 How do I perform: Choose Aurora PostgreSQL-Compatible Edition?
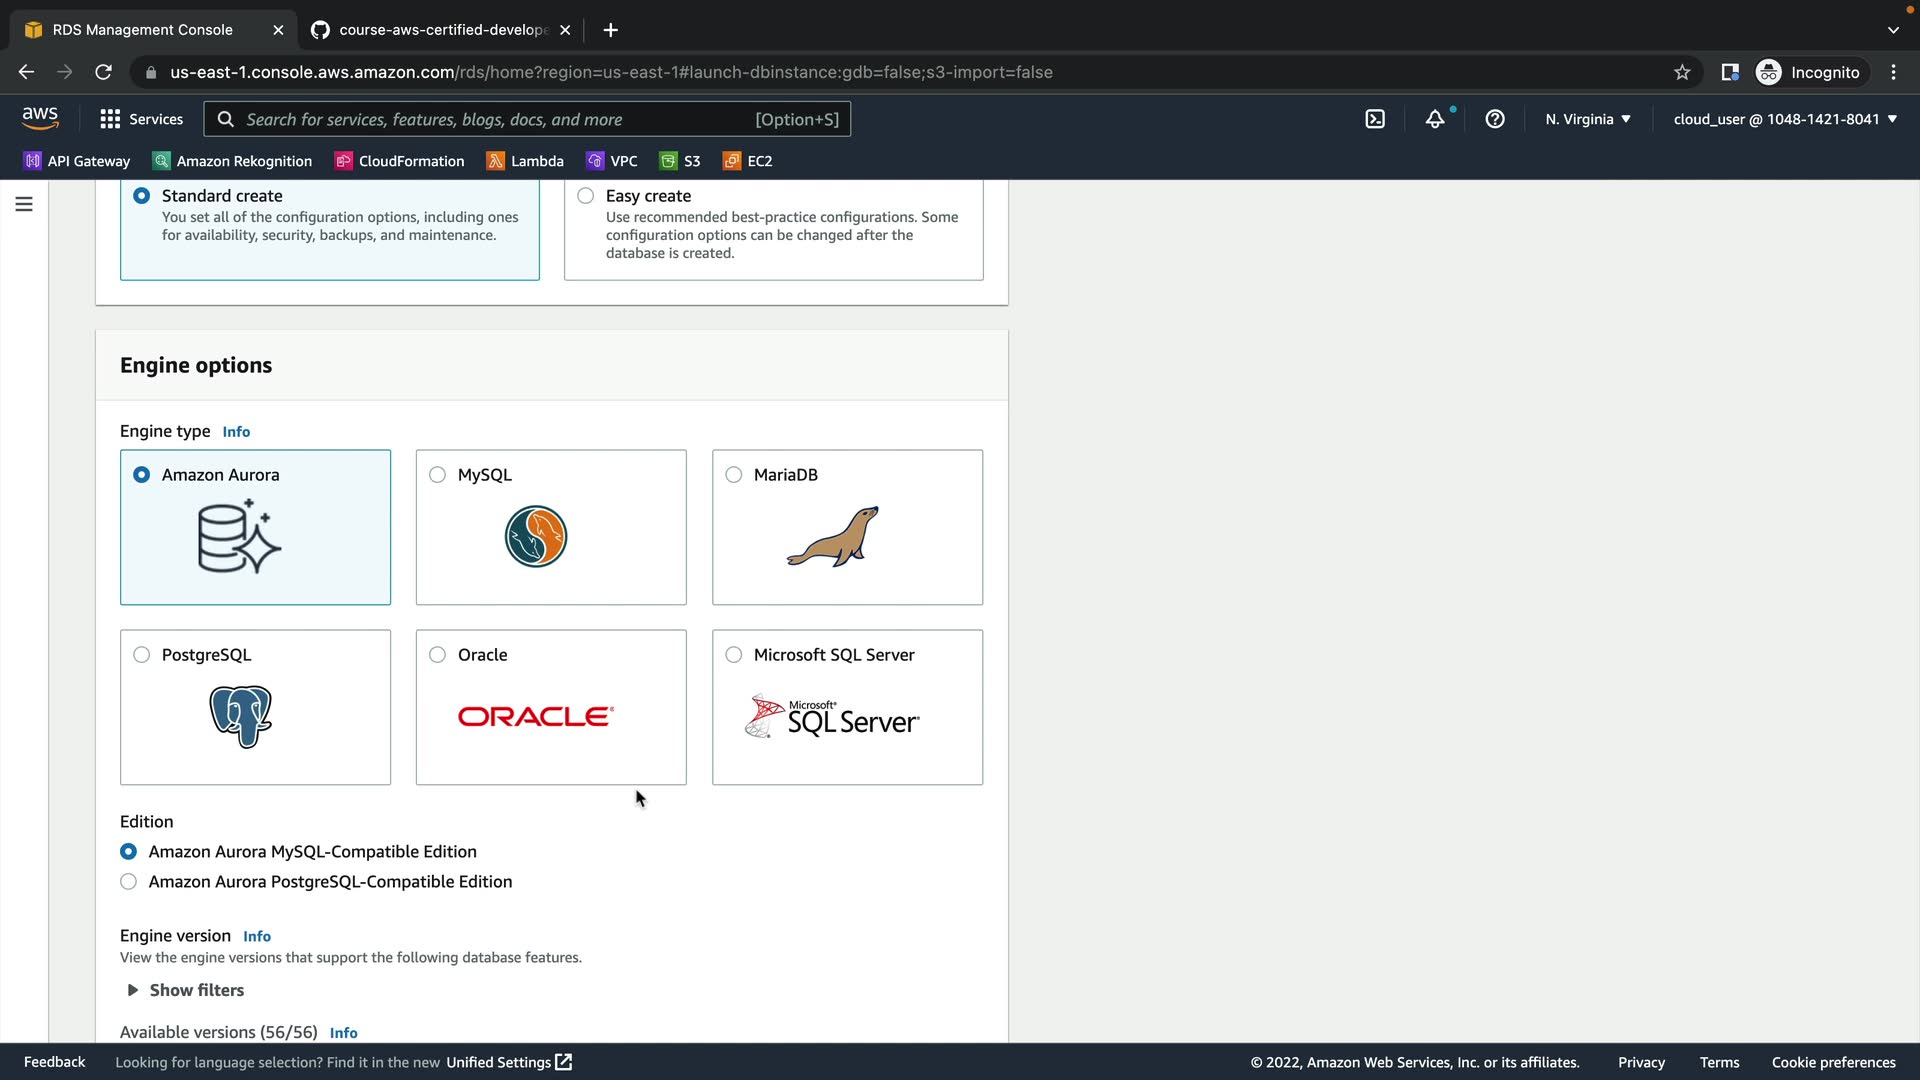pyautogui.click(x=129, y=882)
